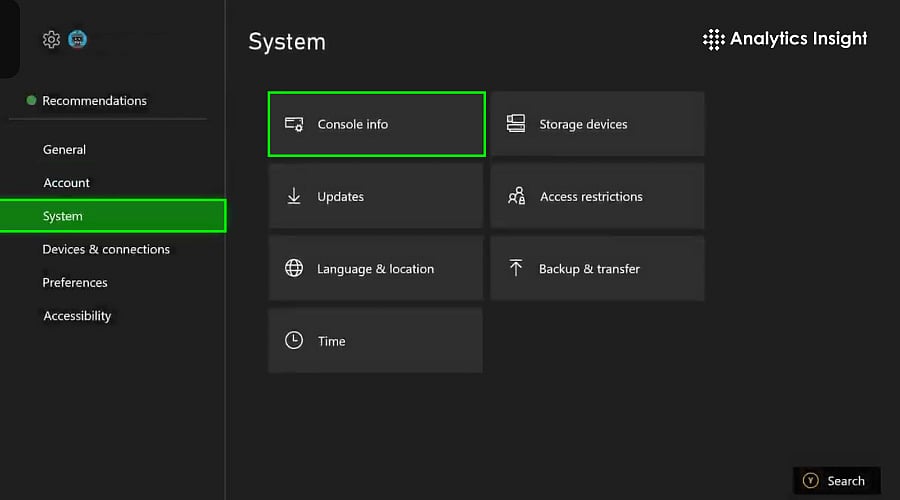Open Recommendations with green dot
The image size is (900, 500).
click(94, 101)
